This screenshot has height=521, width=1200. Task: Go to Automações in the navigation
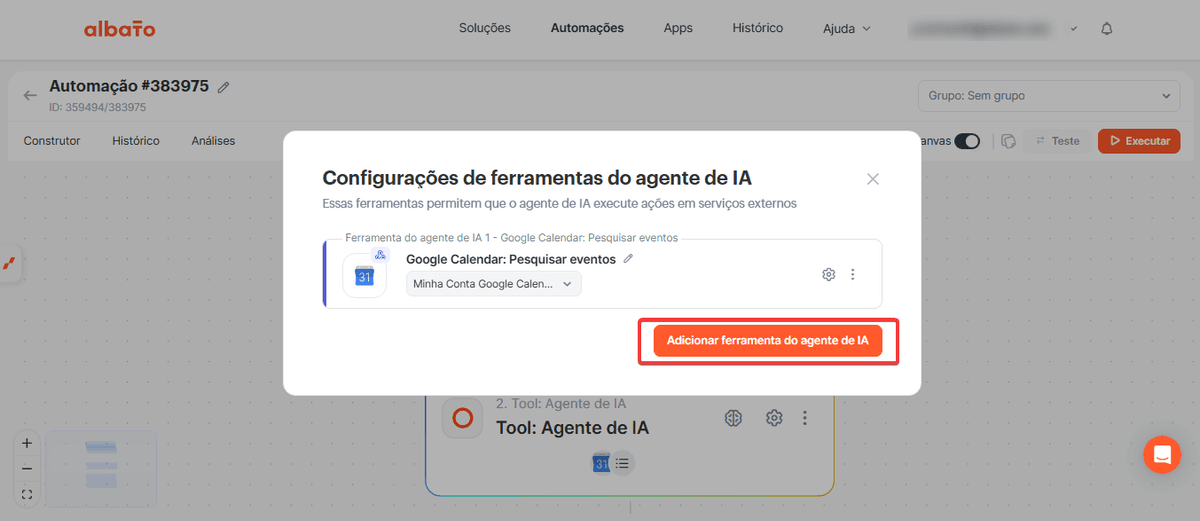(587, 28)
